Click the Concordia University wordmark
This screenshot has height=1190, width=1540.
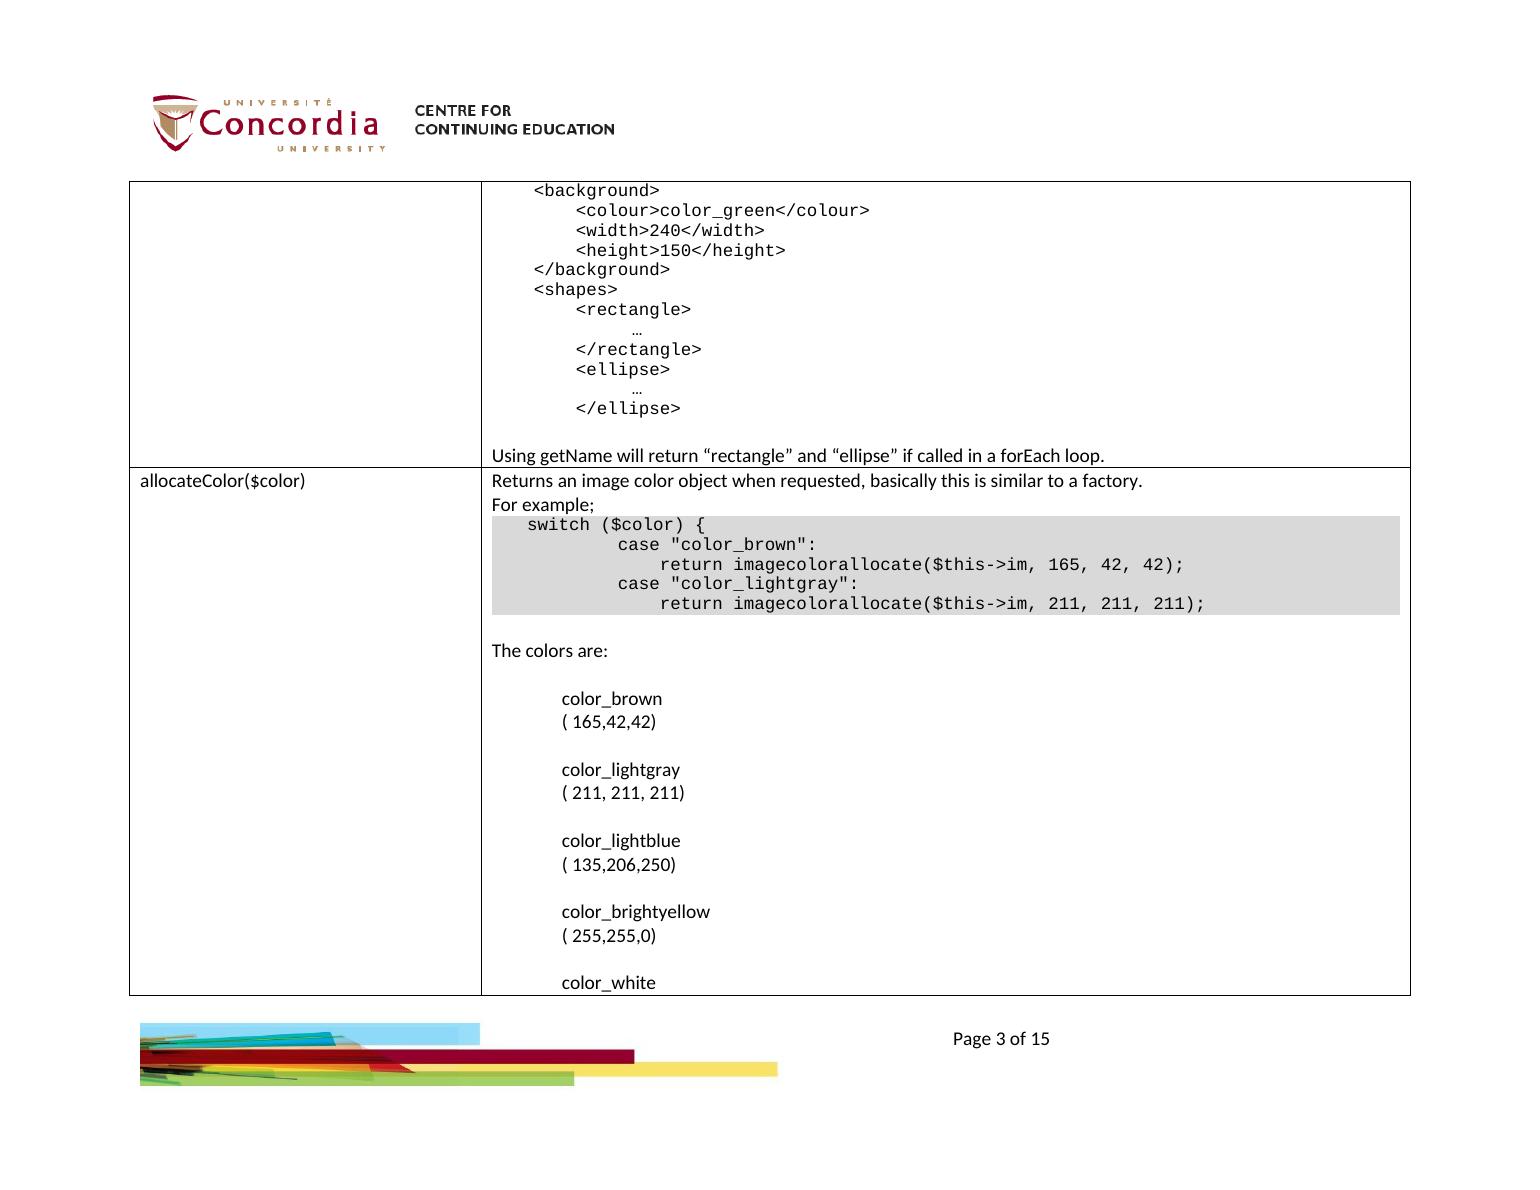pyautogui.click(x=290, y=124)
